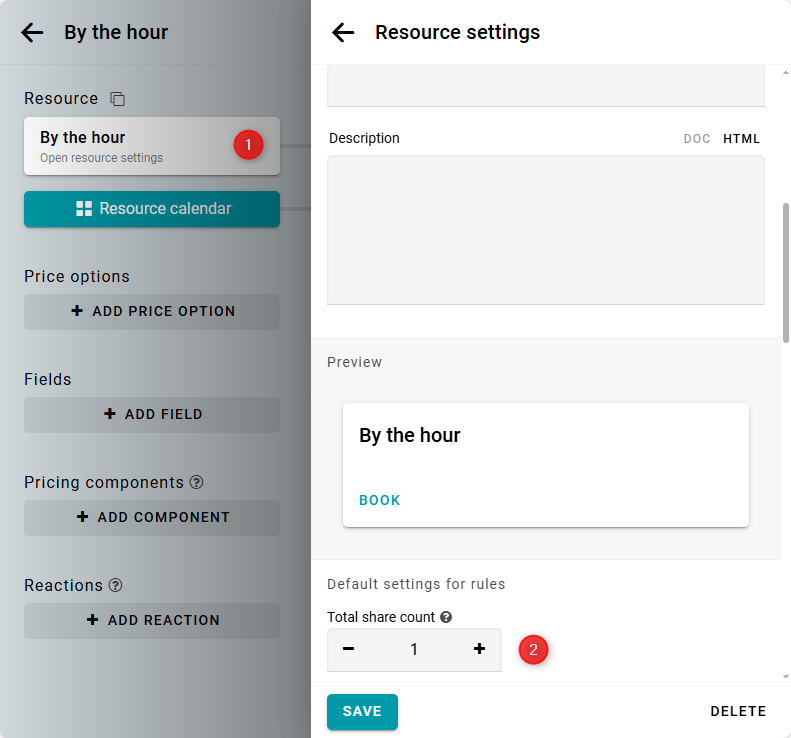Add a pricing component
Screen dimensions: 791x738
pyautogui.click(x=152, y=518)
